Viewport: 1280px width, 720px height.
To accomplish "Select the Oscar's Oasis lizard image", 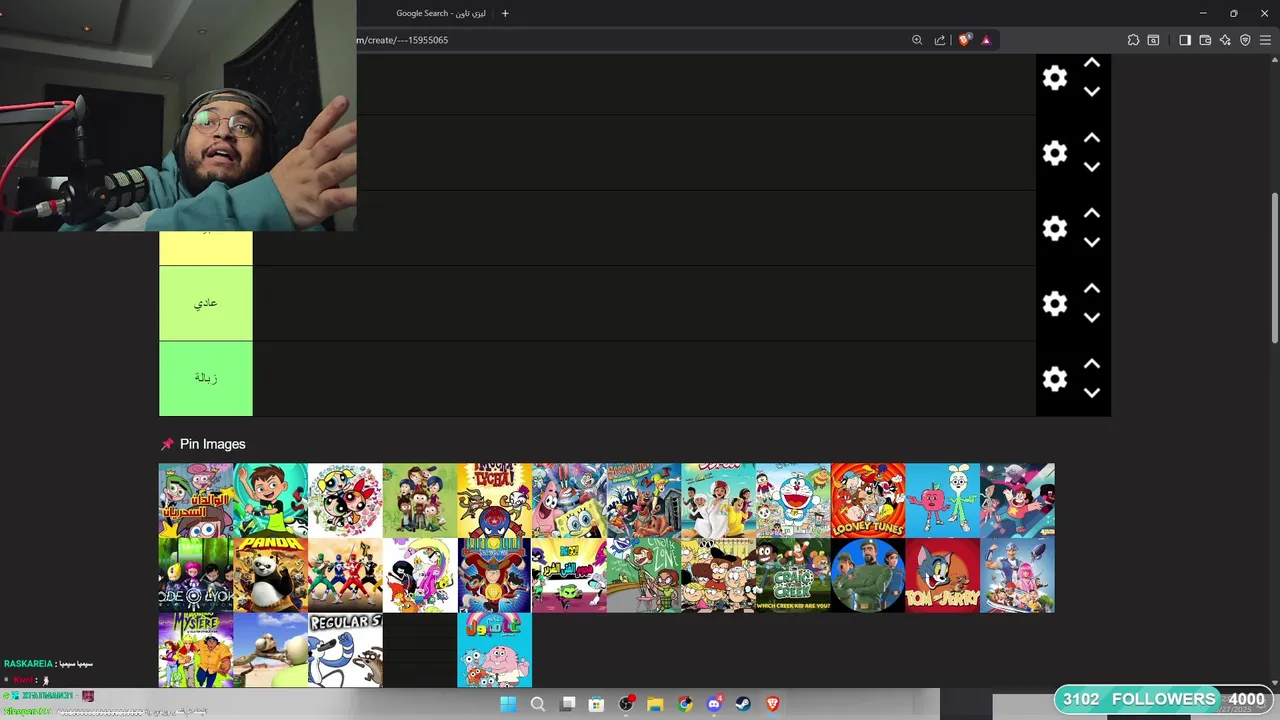I will pos(271,650).
